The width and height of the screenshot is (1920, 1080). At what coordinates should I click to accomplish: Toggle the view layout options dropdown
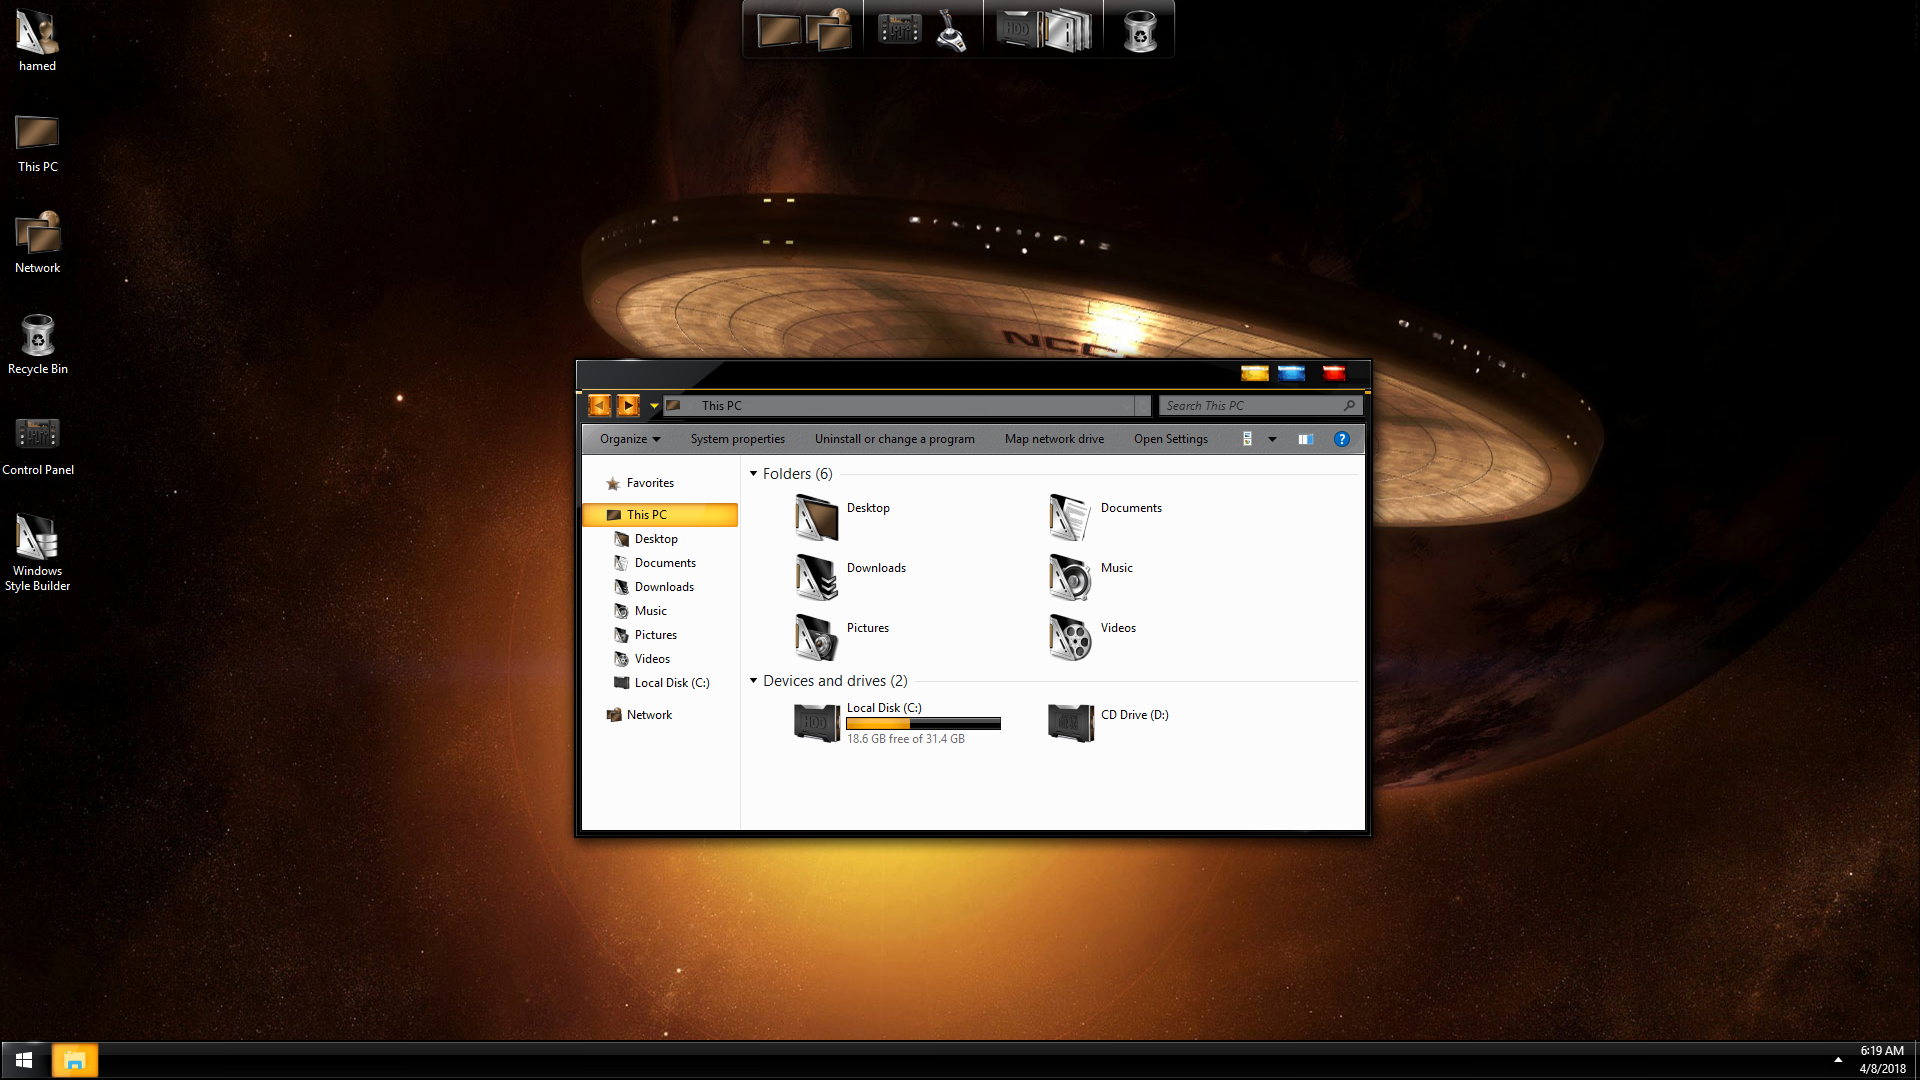click(1271, 438)
